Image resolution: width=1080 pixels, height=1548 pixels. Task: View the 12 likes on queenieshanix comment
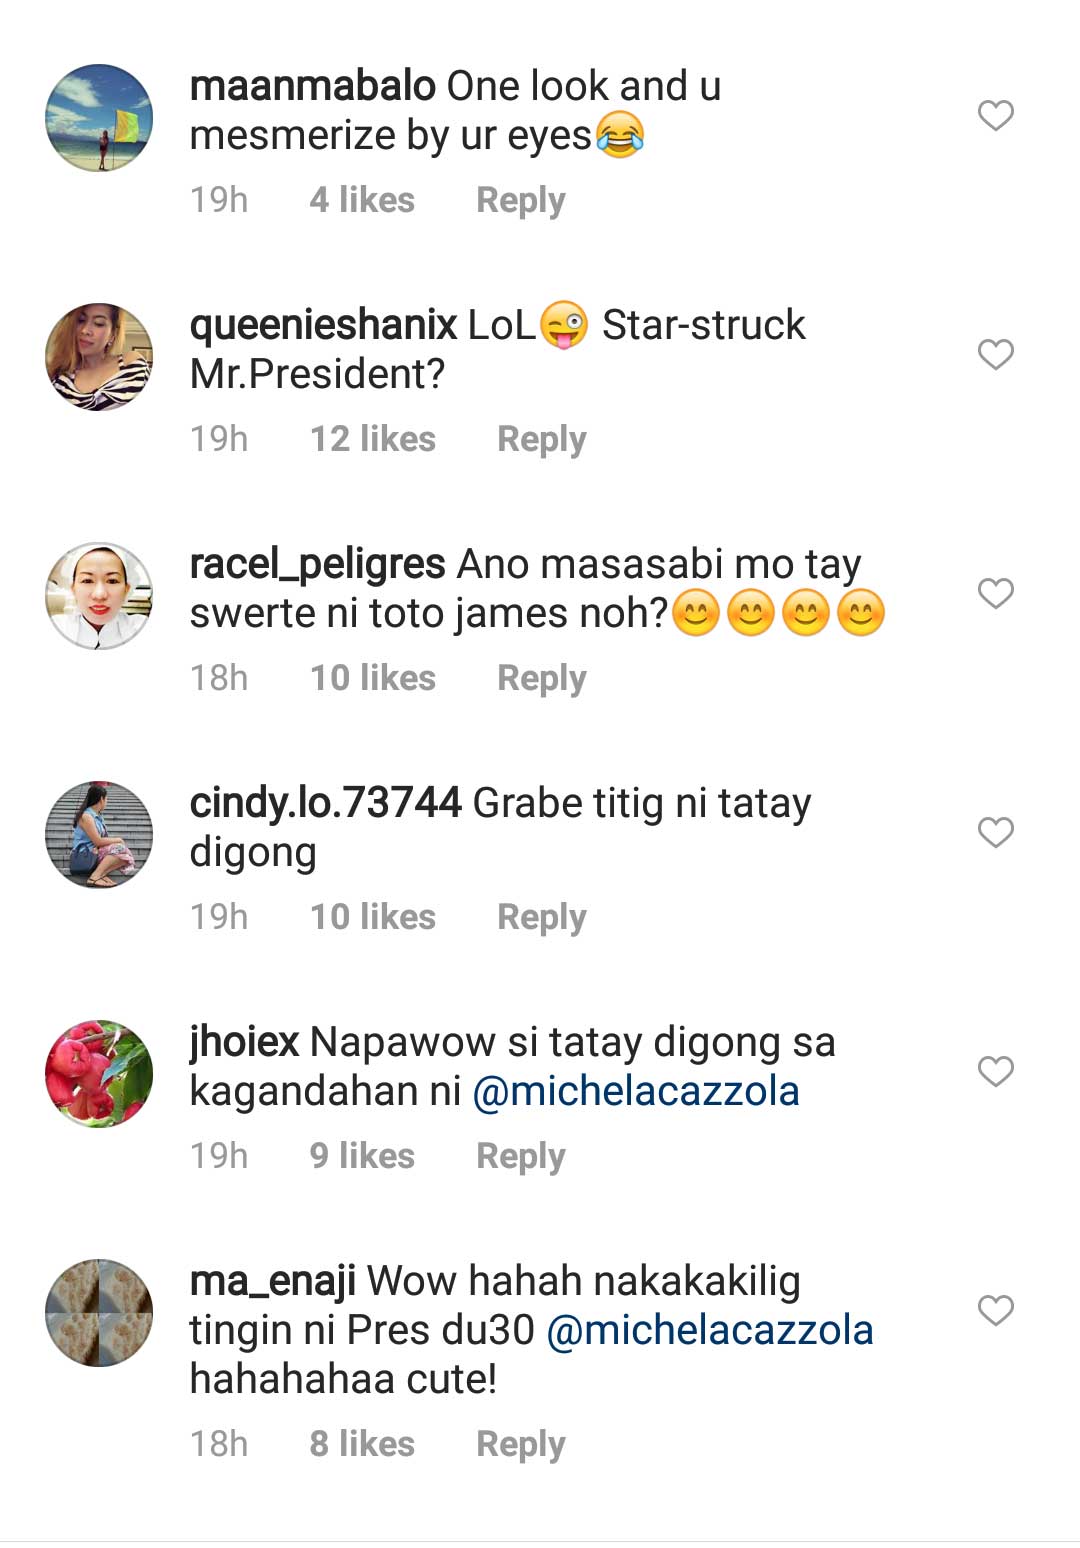(x=373, y=439)
